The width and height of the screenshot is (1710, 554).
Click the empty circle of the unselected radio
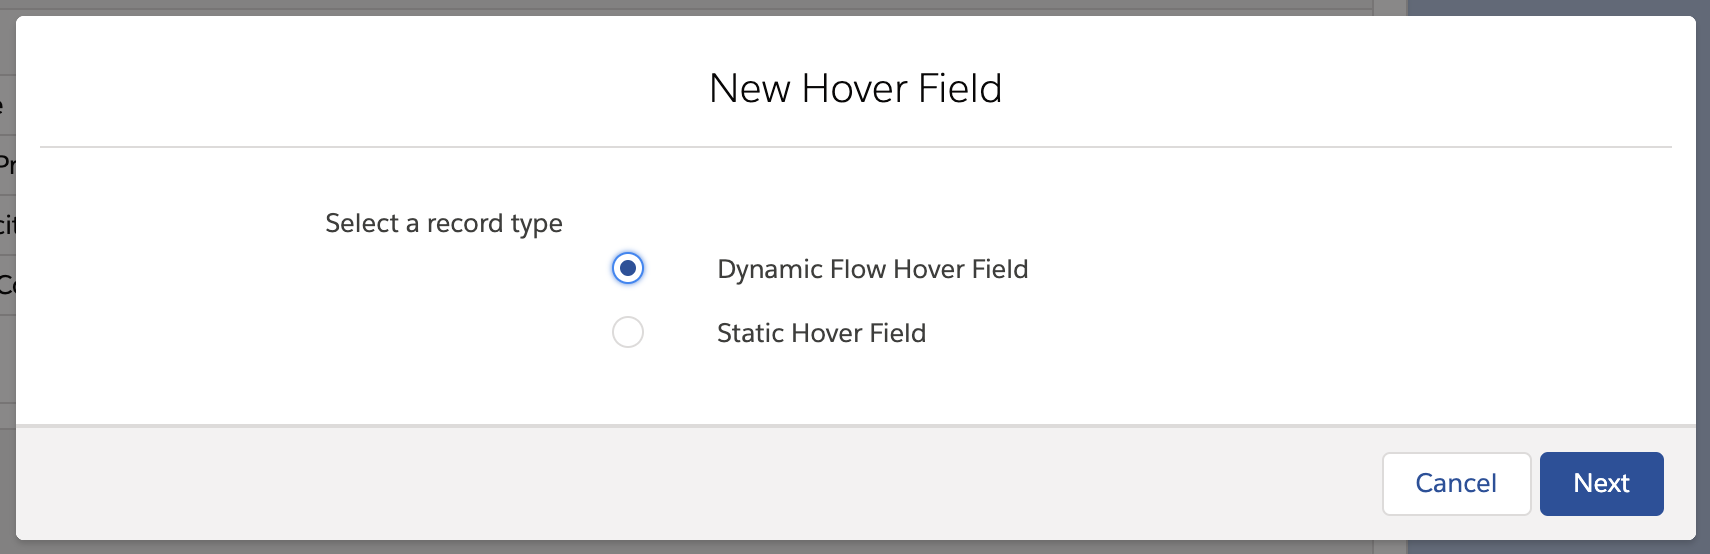pos(628,332)
